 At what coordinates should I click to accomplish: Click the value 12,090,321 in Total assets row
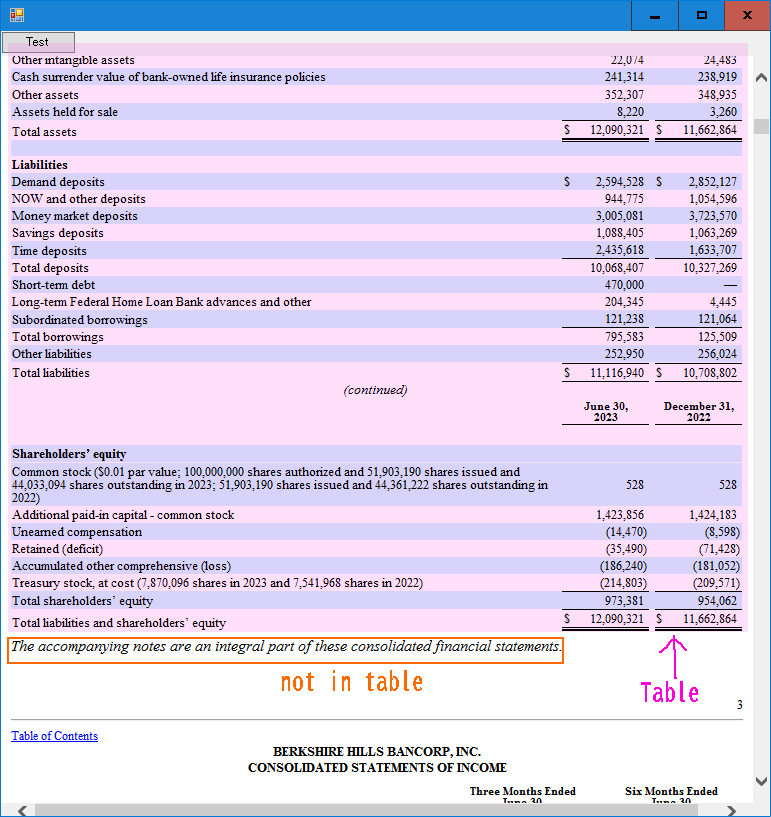tap(617, 130)
